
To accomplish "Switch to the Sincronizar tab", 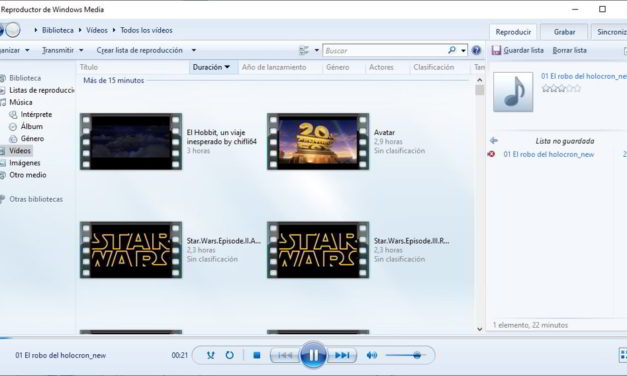I will pyautogui.click(x=609, y=32).
